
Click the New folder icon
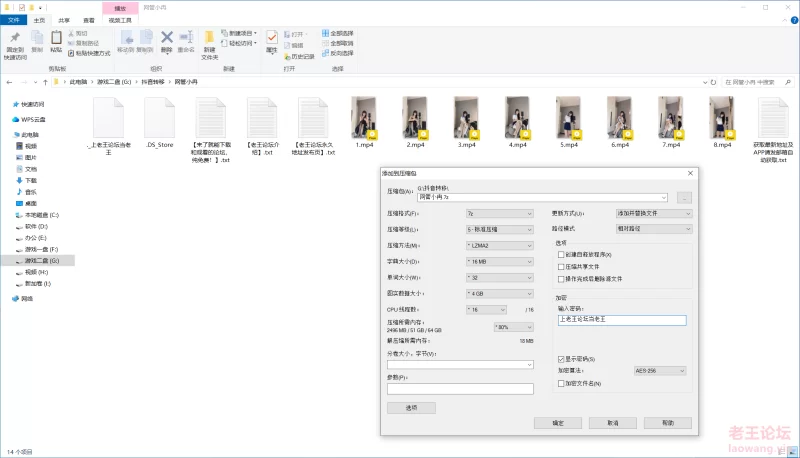pyautogui.click(x=209, y=37)
